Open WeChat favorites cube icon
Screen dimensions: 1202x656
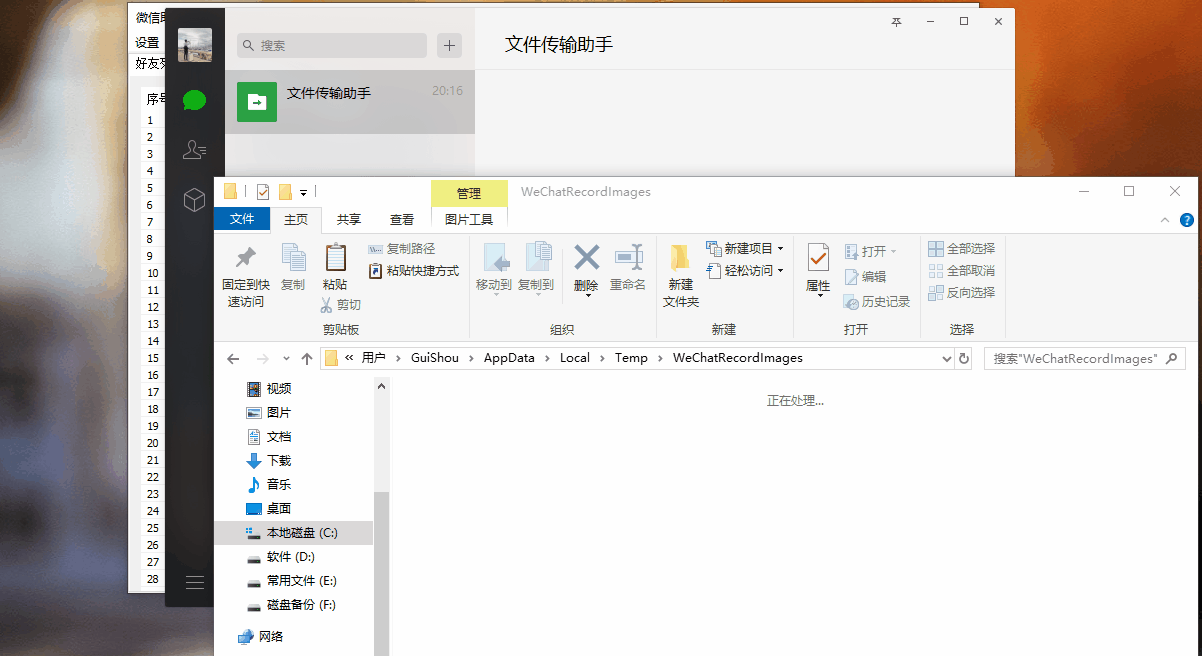pos(194,200)
